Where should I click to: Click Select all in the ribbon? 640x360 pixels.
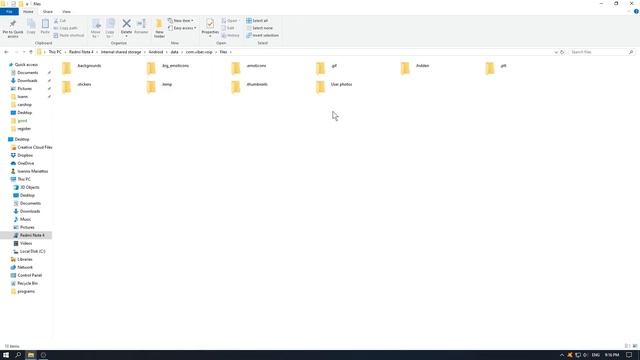click(257, 20)
